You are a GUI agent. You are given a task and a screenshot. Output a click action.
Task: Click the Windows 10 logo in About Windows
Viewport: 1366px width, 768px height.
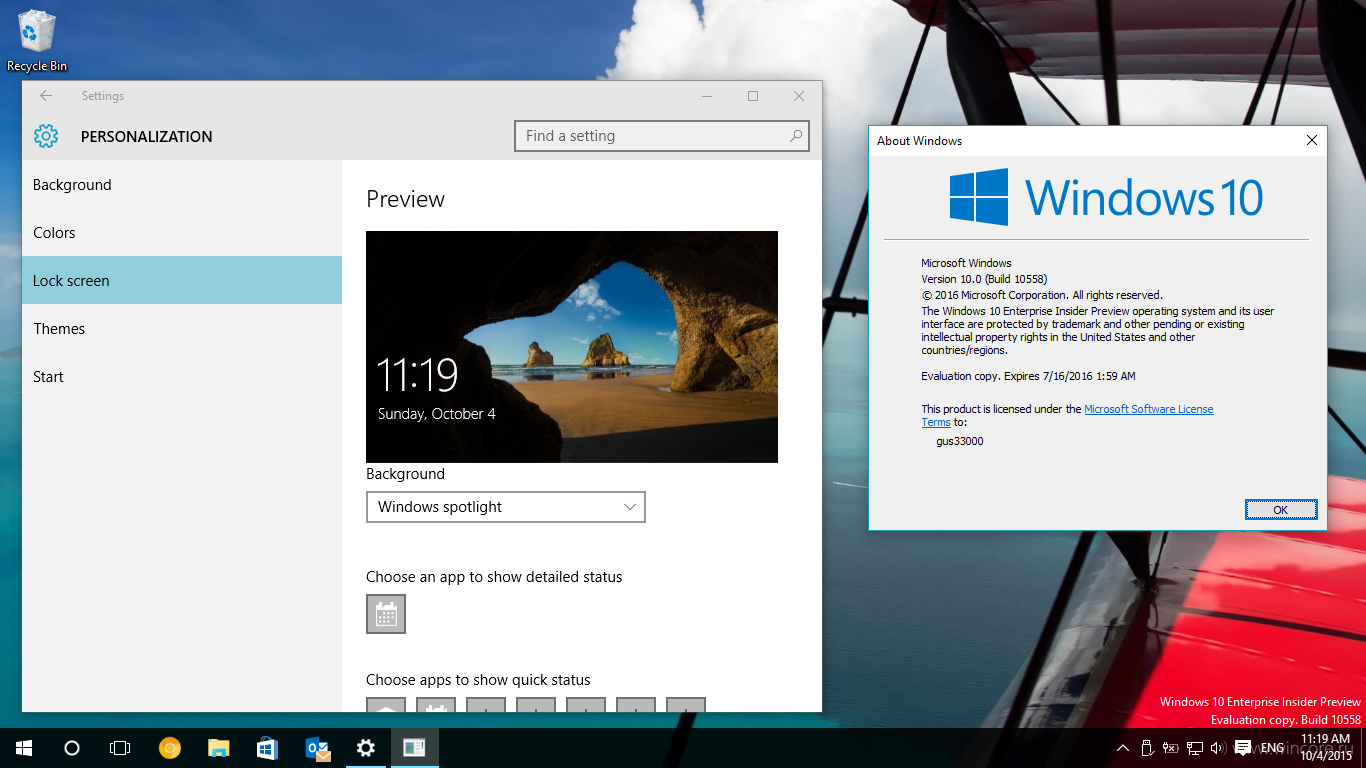point(1106,197)
